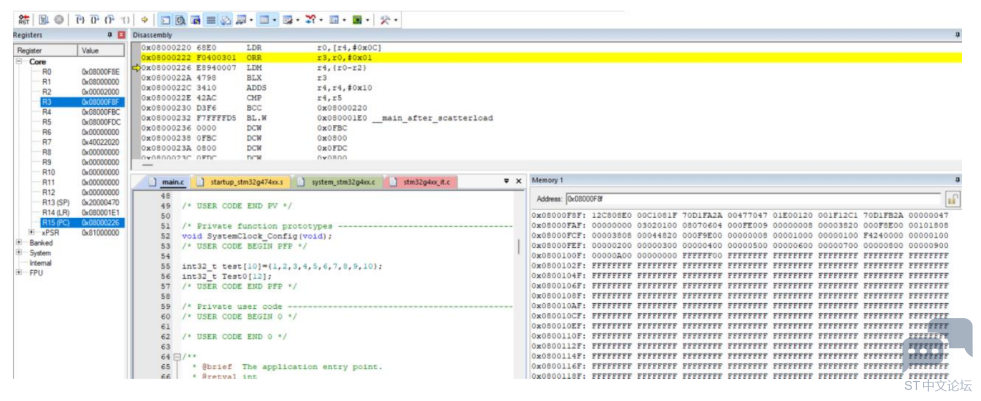Close the Registers panel with red X
The width and height of the screenshot is (981, 401).
[121, 35]
